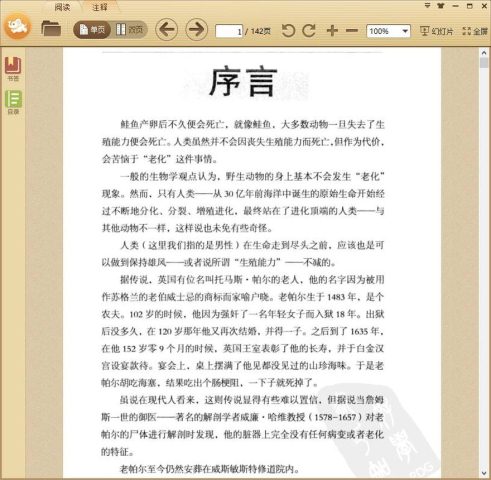This screenshot has height=480, width=491.
Task: Switch to 单页 single page view
Action: click(x=92, y=30)
